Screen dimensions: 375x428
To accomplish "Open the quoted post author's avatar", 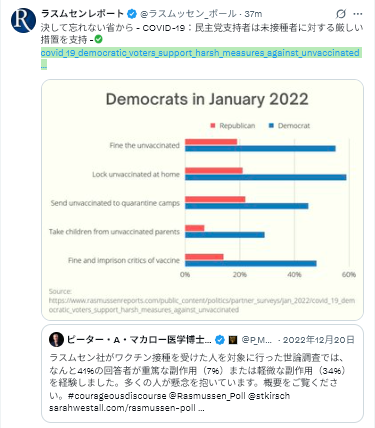I will coord(56,340).
